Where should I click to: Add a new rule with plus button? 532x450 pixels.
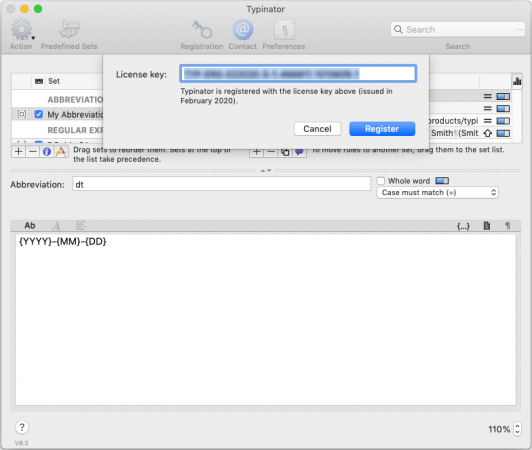pyautogui.click(x=257, y=152)
